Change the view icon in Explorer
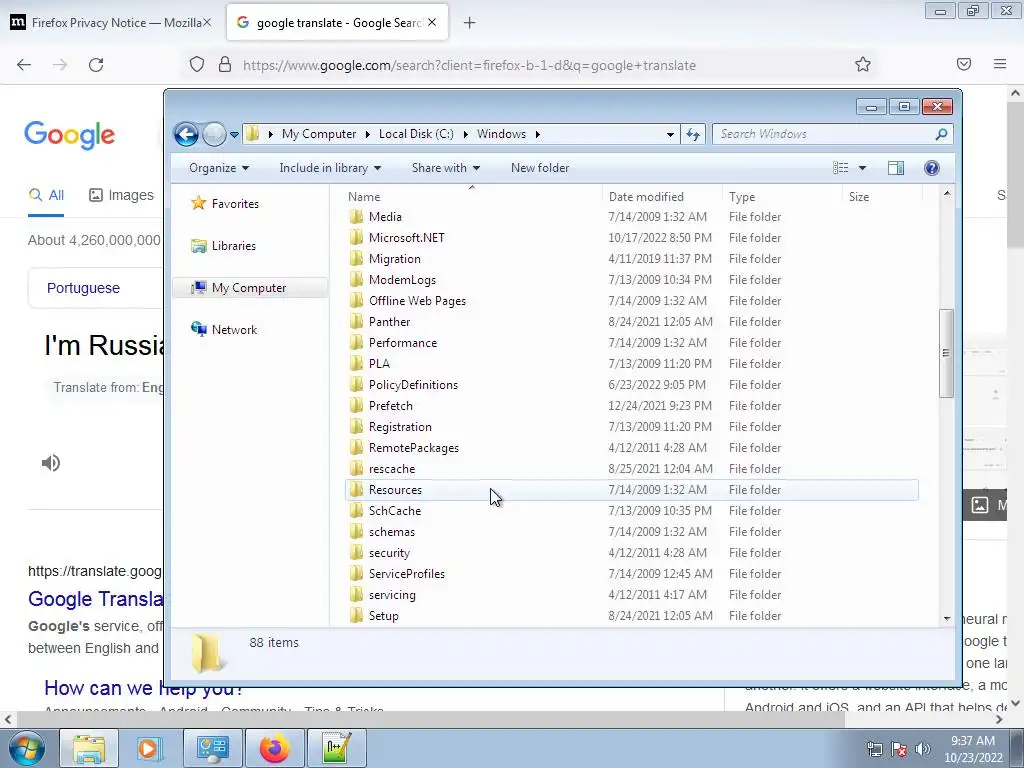 pos(840,168)
